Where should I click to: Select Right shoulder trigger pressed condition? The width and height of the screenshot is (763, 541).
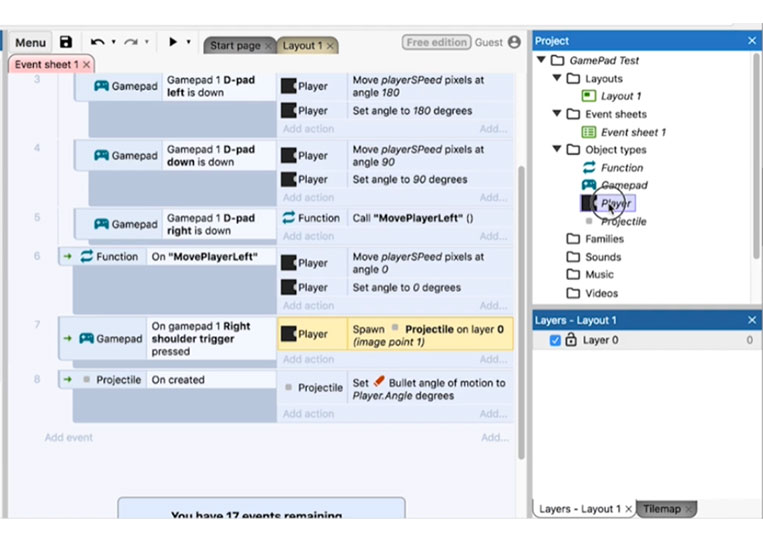tap(211, 339)
